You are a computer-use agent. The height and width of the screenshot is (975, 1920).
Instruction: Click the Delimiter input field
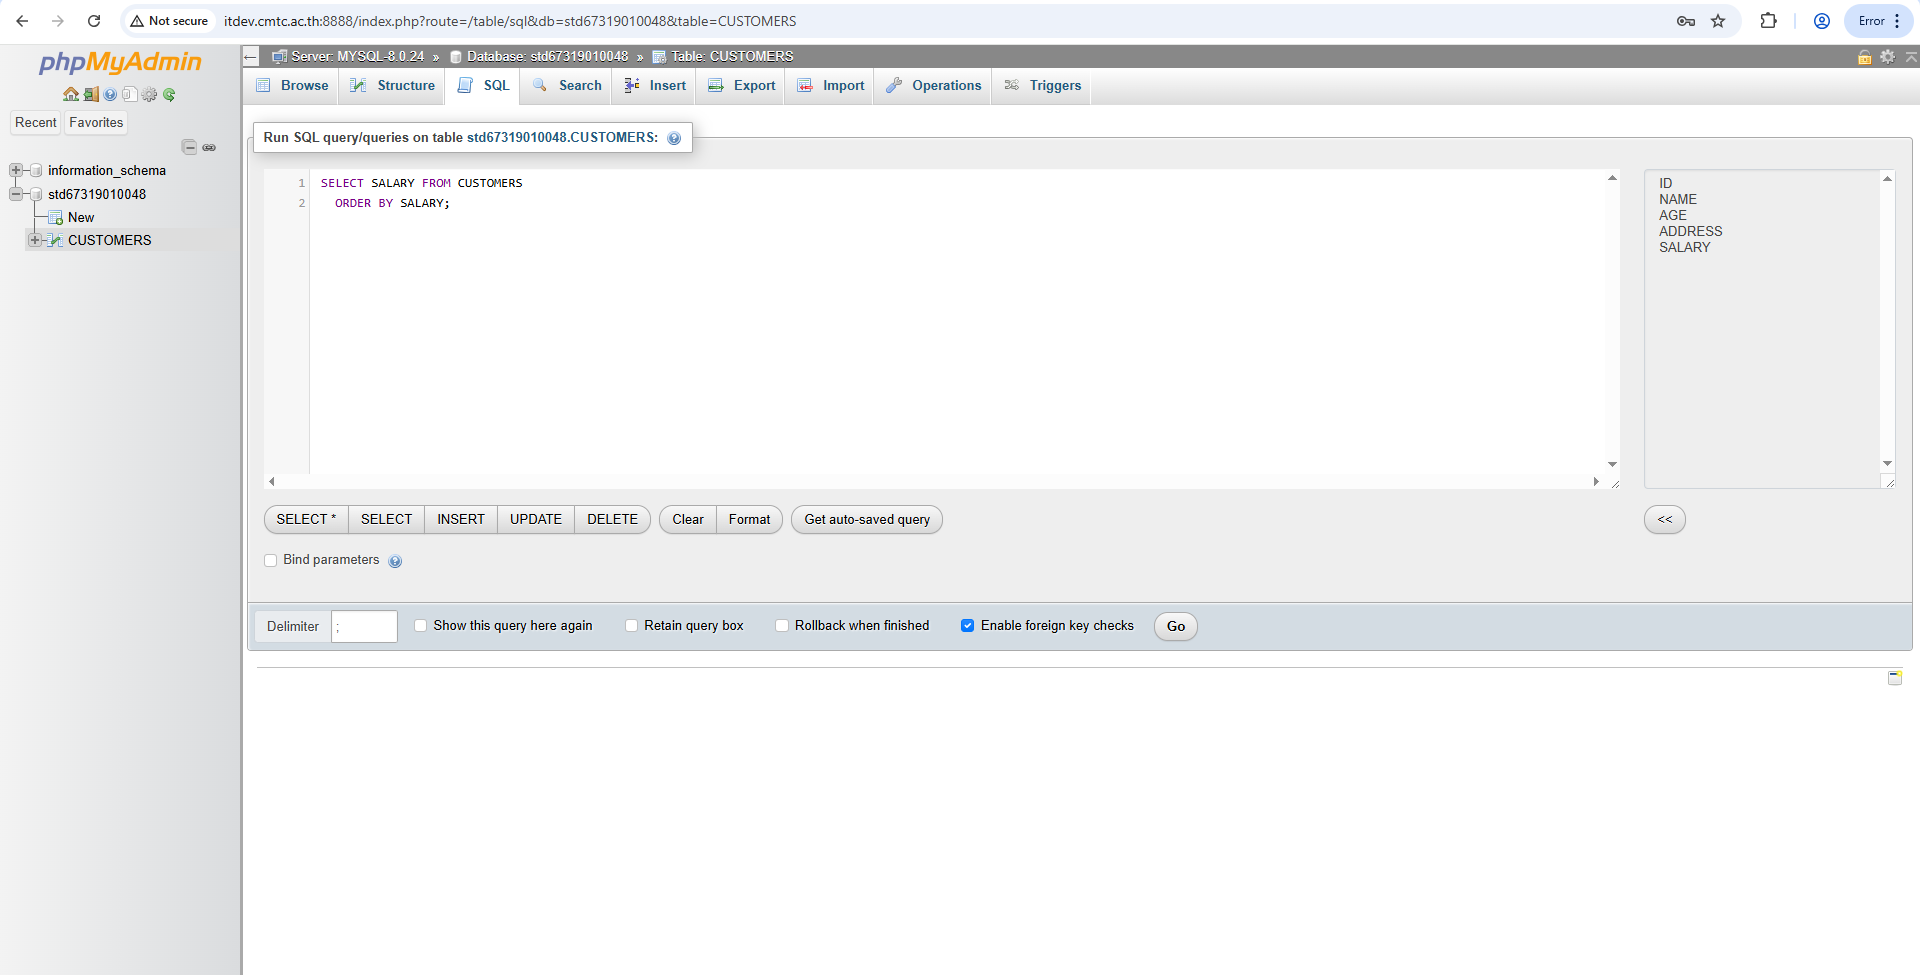[x=364, y=627]
